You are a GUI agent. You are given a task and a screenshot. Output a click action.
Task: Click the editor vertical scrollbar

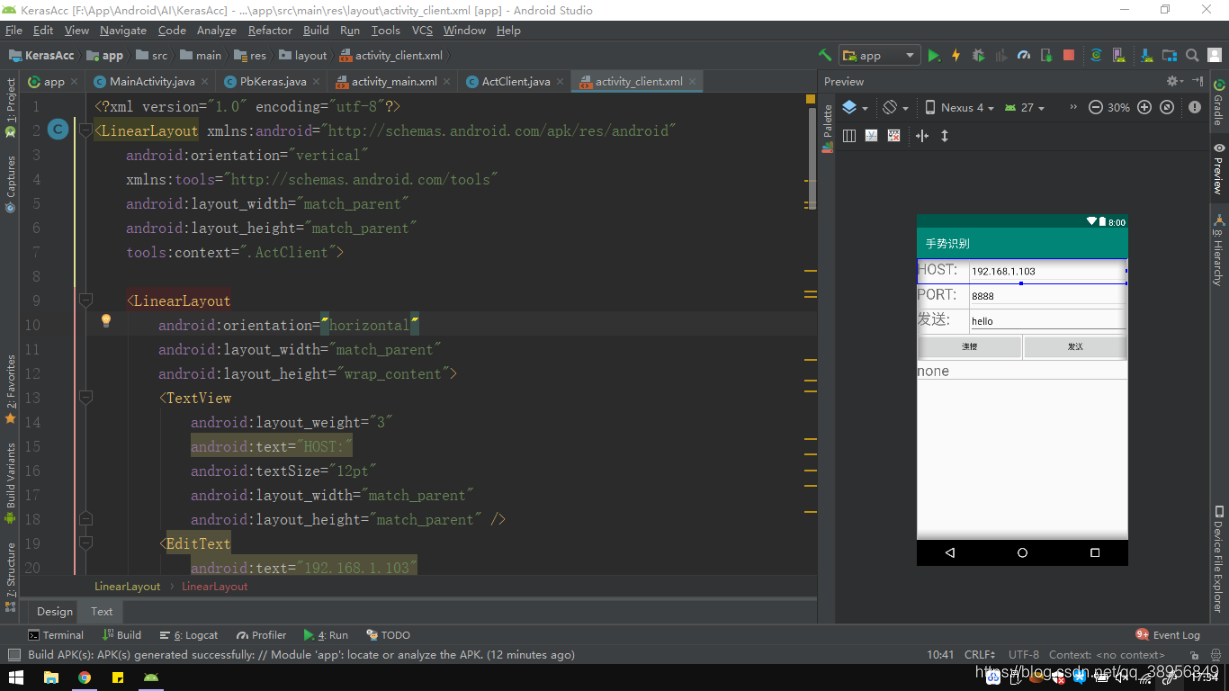point(811,160)
